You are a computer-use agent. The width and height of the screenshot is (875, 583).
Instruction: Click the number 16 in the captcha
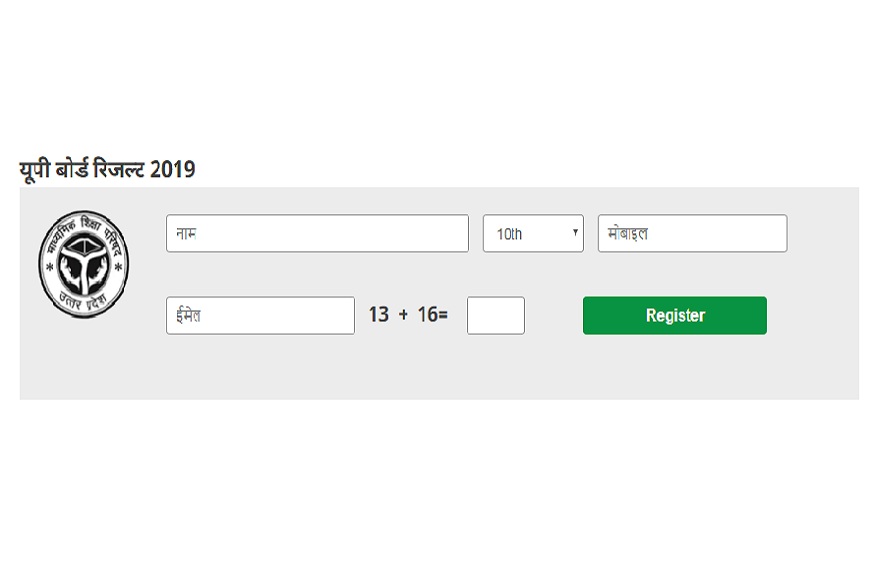click(x=427, y=315)
